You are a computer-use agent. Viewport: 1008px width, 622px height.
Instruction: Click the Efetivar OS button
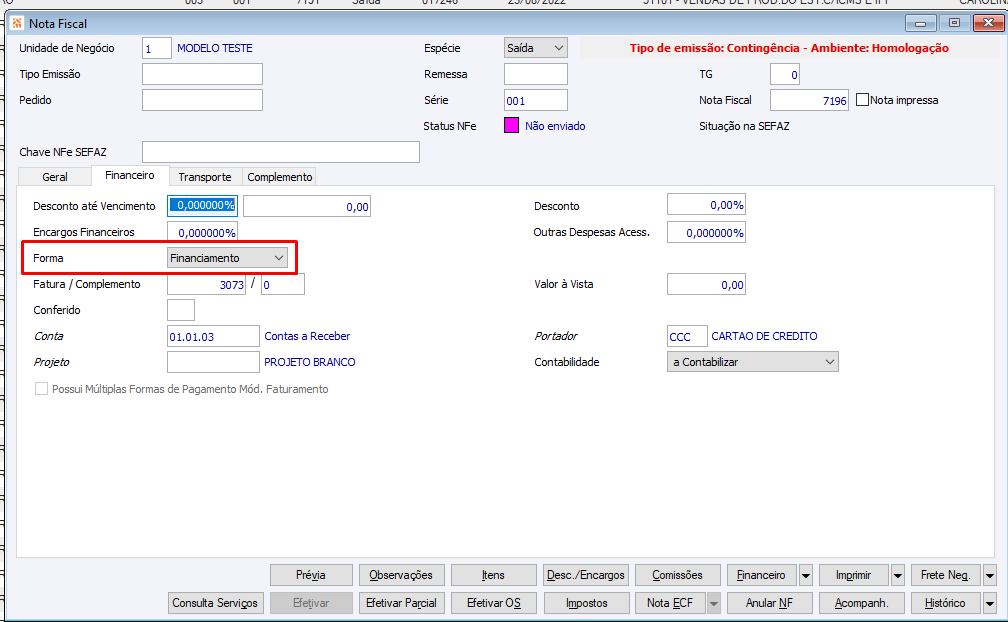click(494, 603)
